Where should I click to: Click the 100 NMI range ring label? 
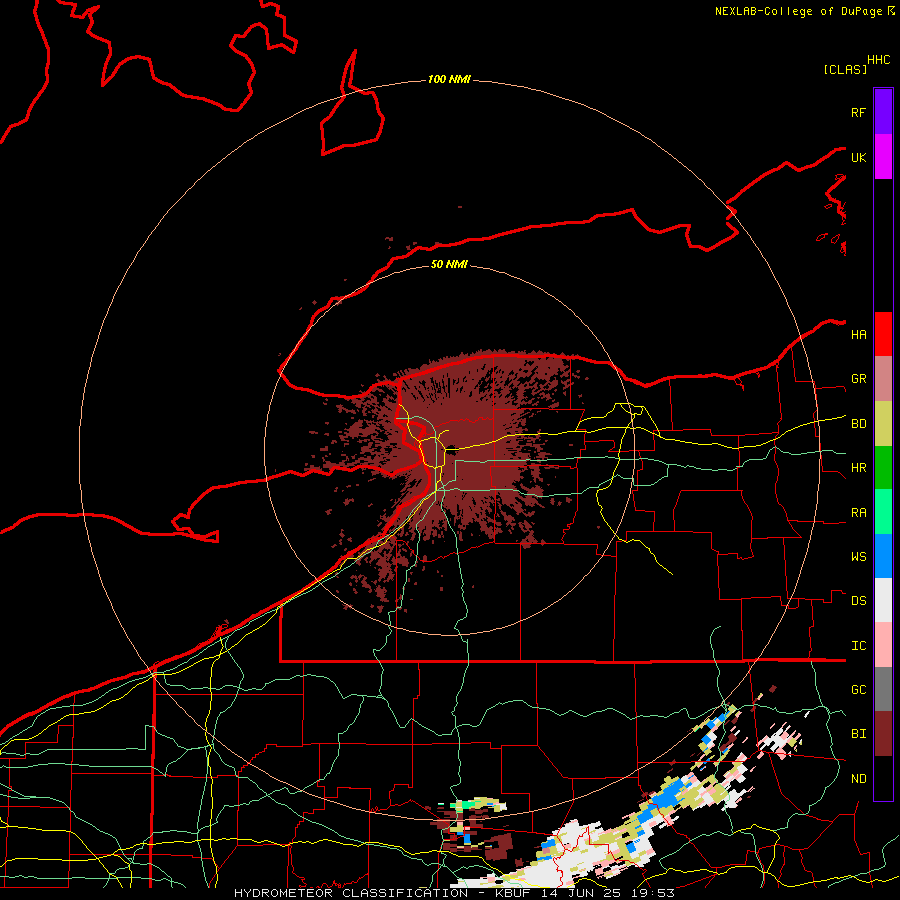(449, 79)
